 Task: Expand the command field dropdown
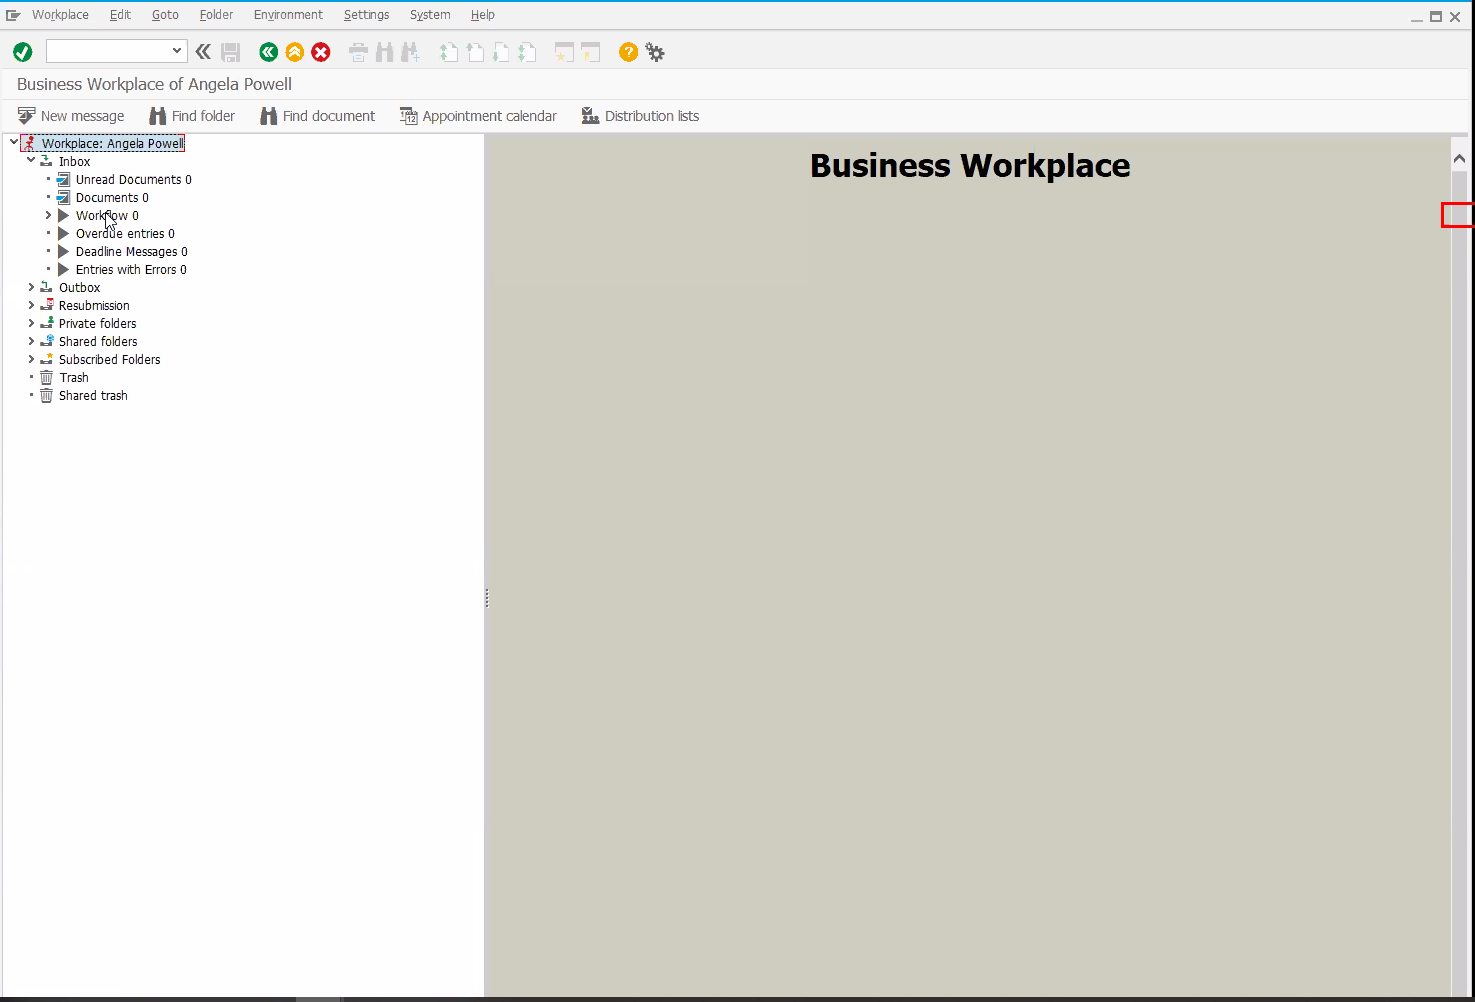point(176,50)
